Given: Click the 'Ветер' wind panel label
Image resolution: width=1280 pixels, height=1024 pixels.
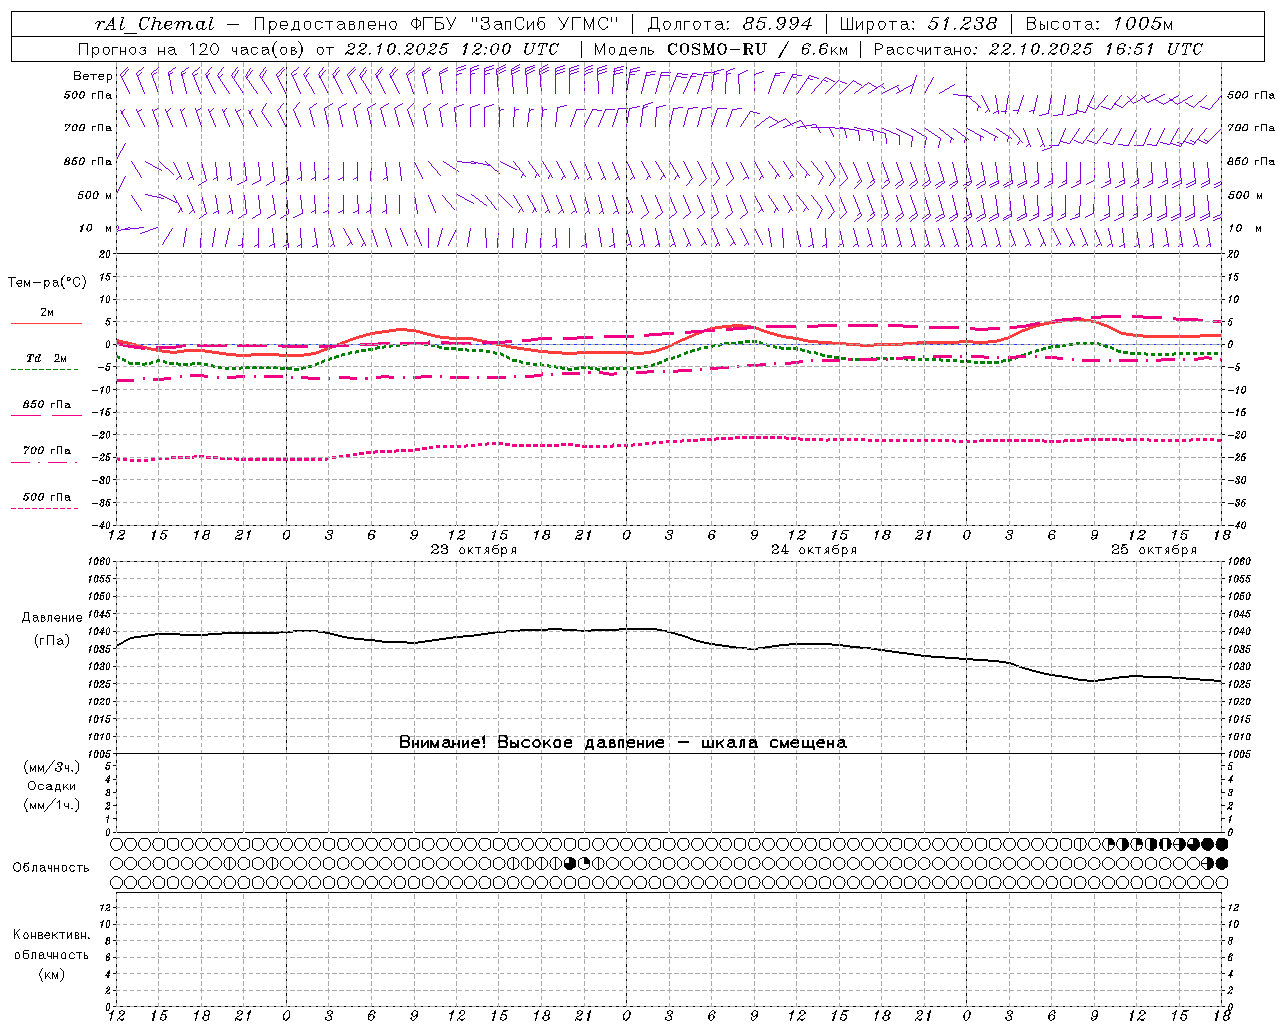Looking at the screenshot, I should (92, 76).
